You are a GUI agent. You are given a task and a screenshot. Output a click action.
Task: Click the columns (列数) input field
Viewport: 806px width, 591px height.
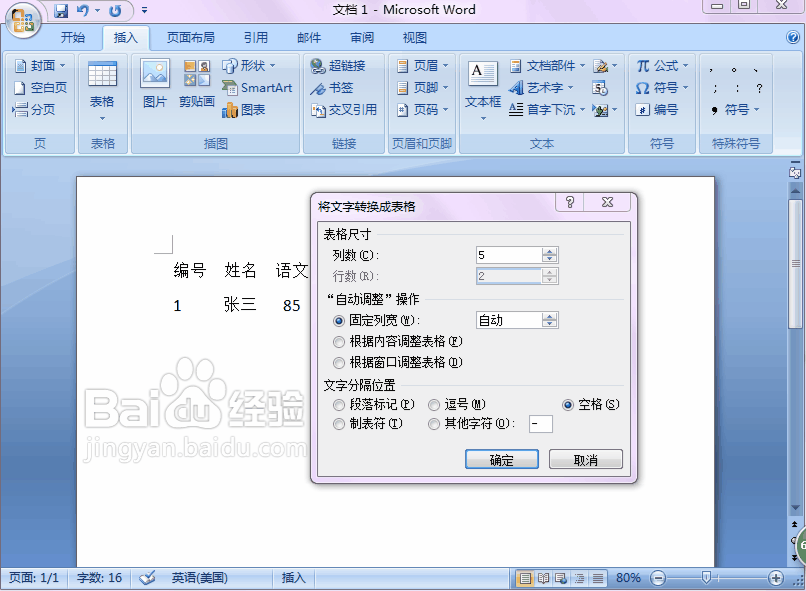tap(509, 255)
